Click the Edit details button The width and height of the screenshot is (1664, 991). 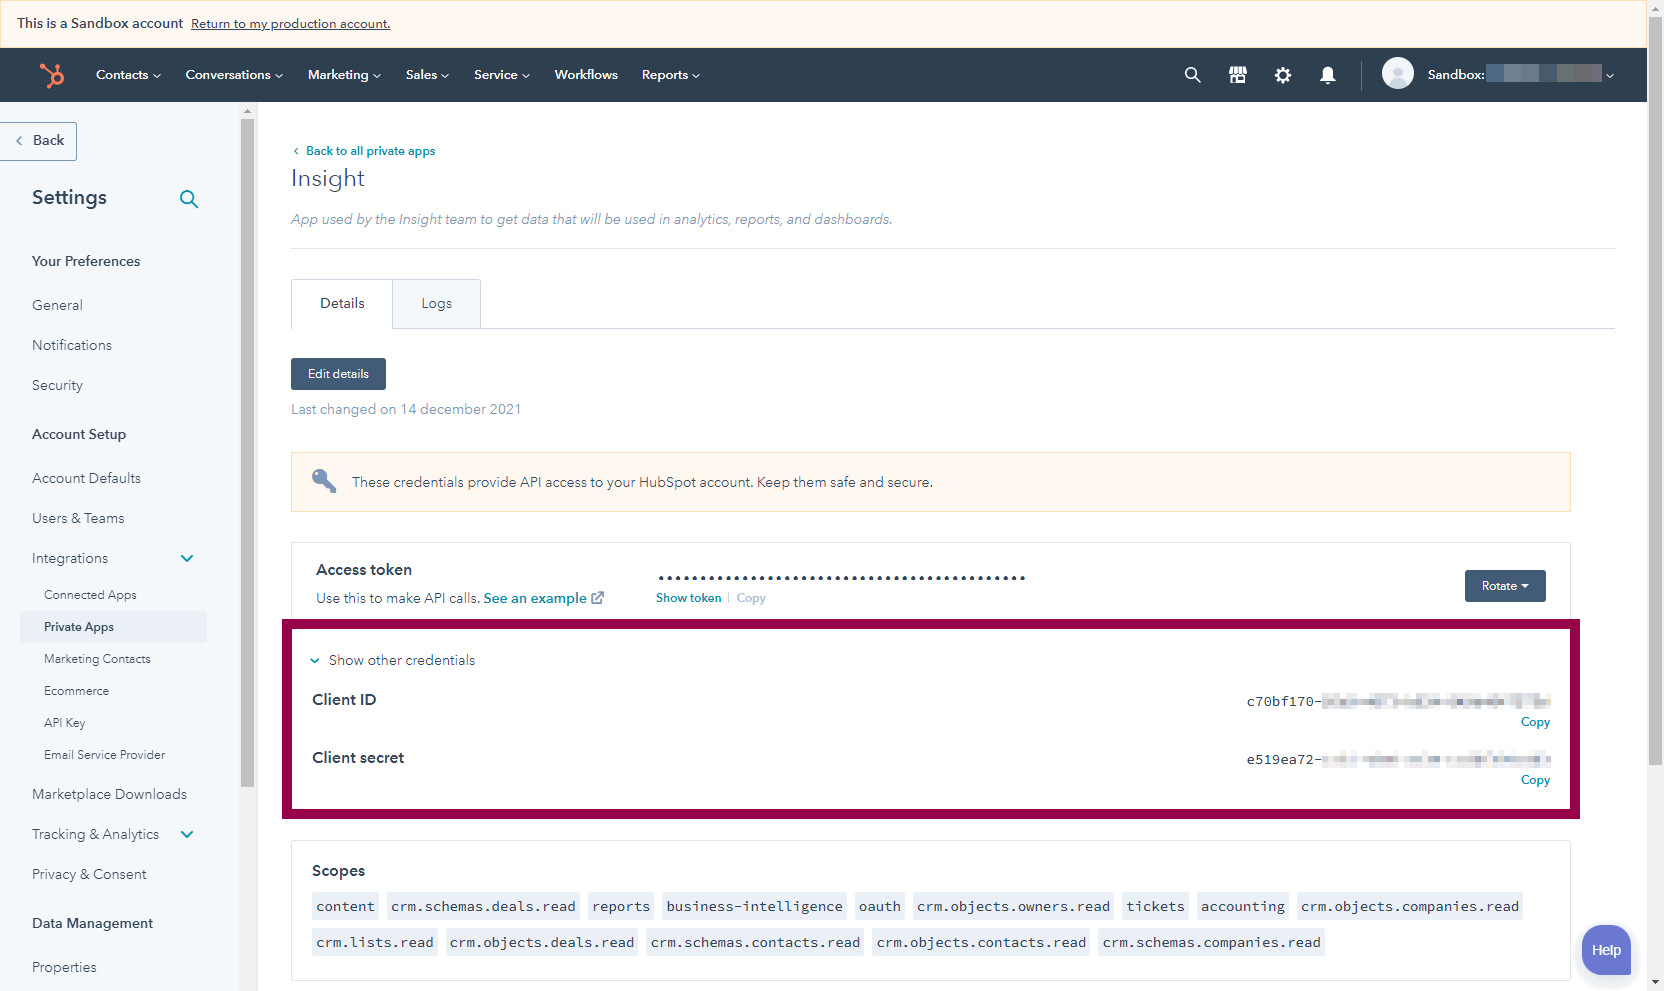tap(338, 374)
